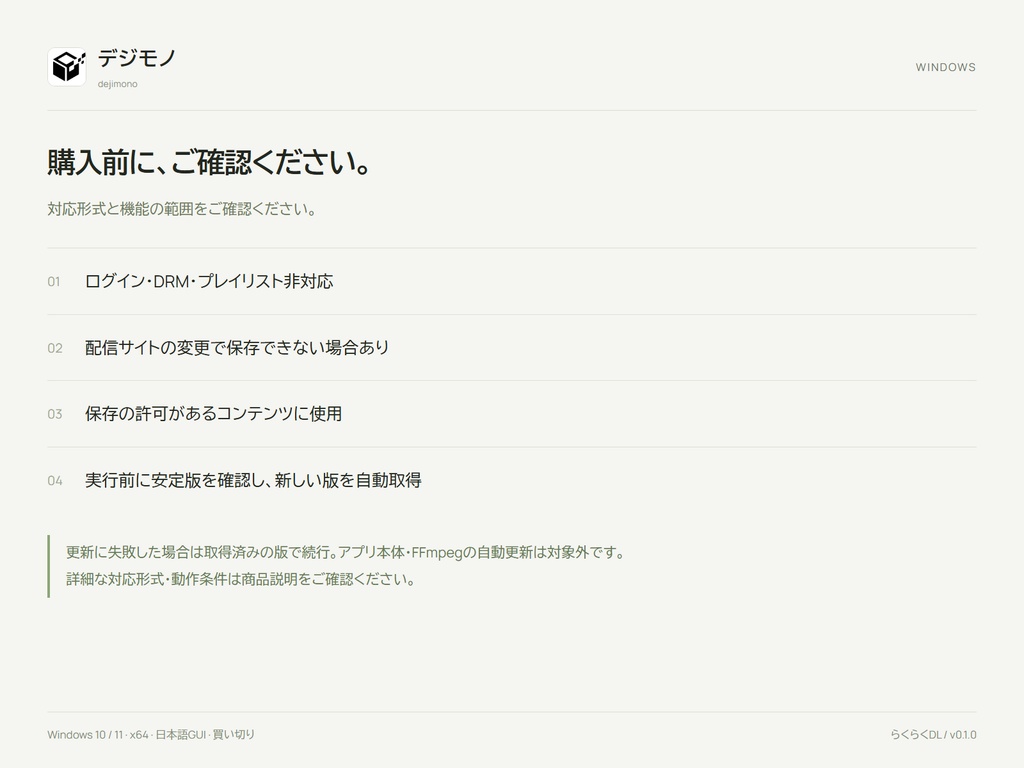This screenshot has height=768, width=1024.
Task: Click row number 02
Action: coord(55,349)
